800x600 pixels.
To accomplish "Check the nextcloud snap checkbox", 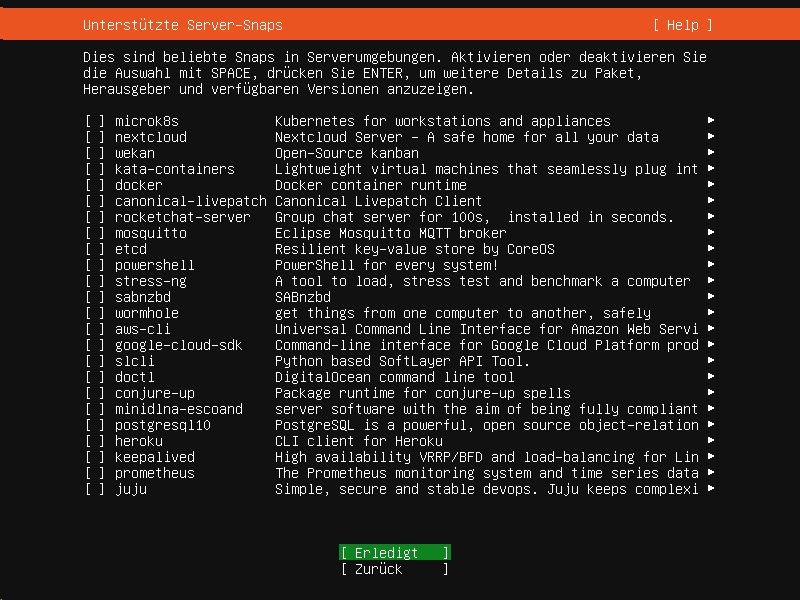I will click(95, 137).
